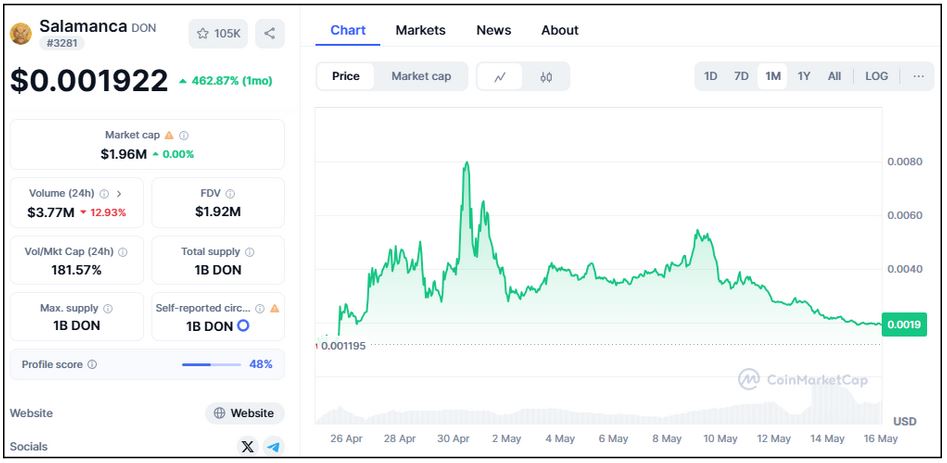
Task: Click circulating supply circle indicator
Action: (x=243, y=326)
